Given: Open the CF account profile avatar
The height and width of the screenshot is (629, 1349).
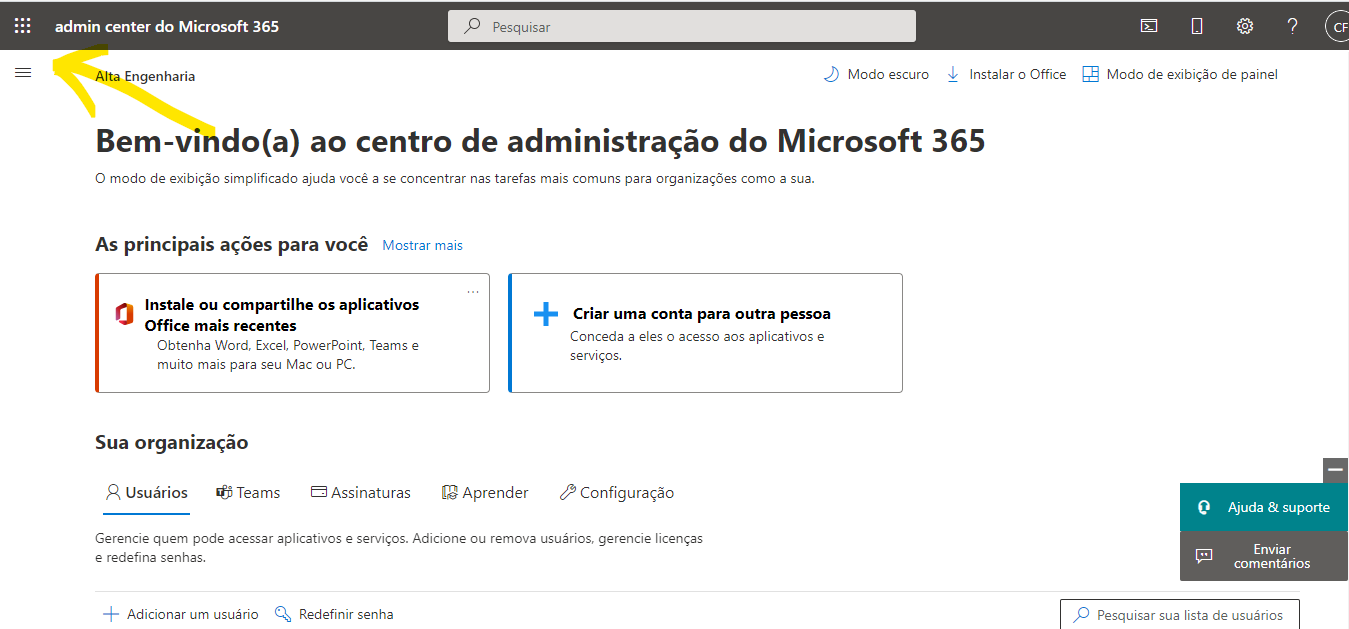Looking at the screenshot, I should pos(1338,26).
